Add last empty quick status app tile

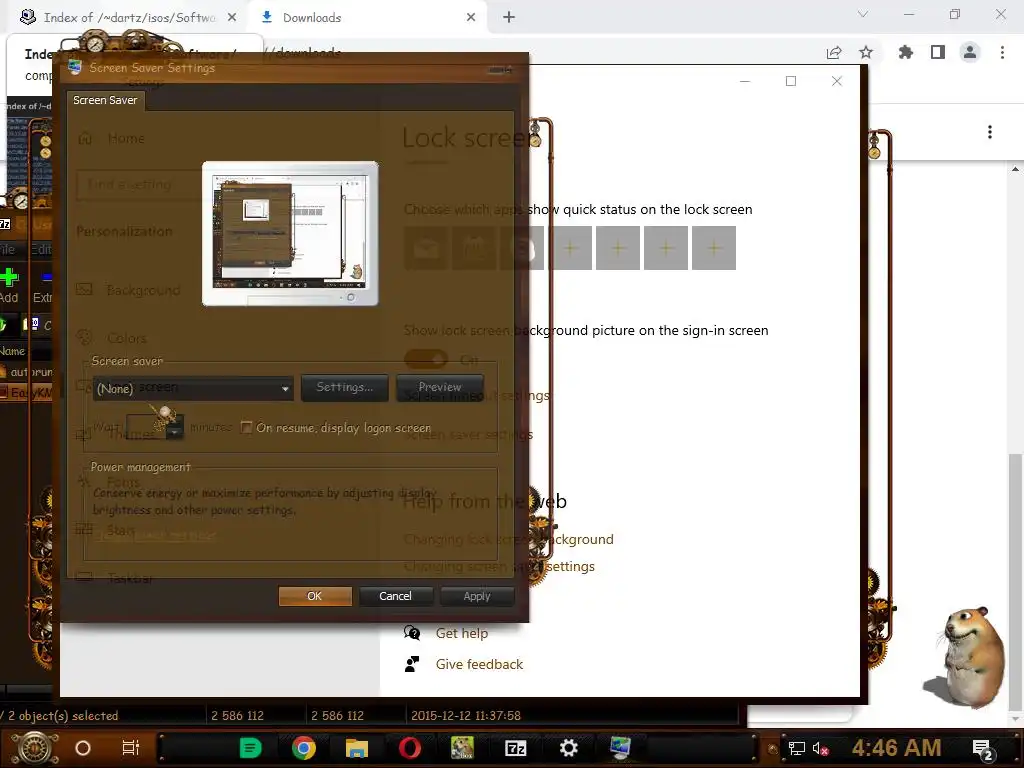click(x=714, y=248)
